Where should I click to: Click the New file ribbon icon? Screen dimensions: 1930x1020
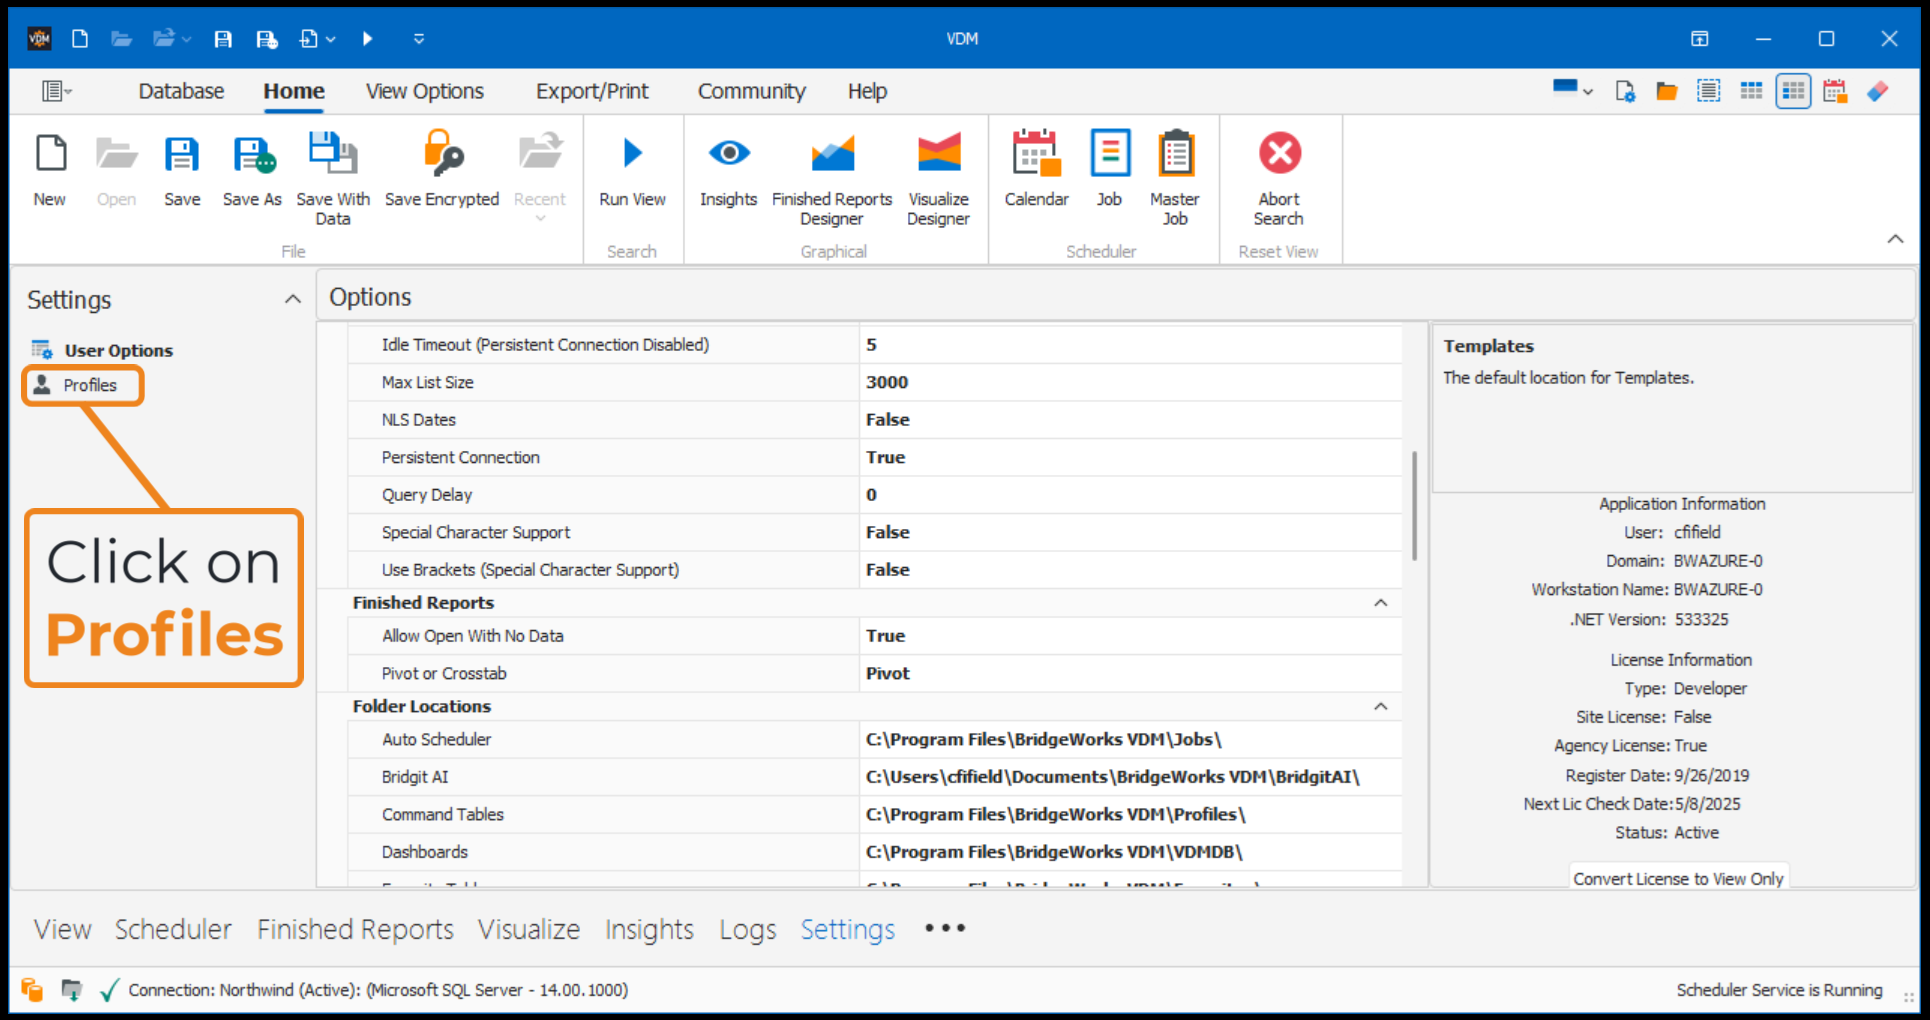pyautogui.click(x=50, y=170)
